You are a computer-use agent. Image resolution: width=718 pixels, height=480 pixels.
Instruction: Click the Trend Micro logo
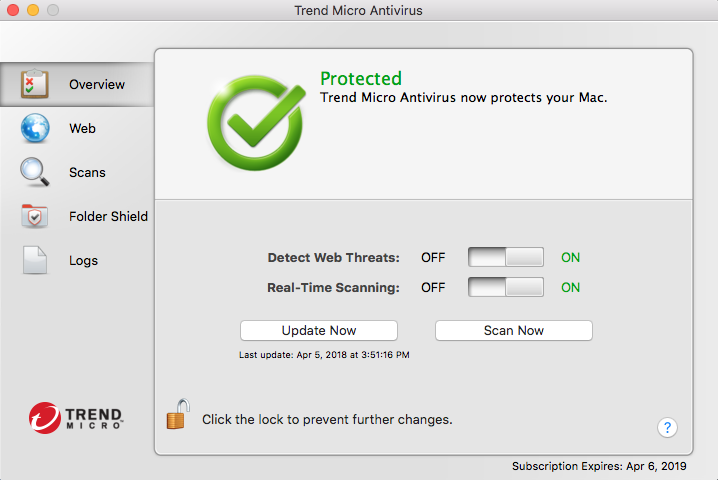point(76,416)
